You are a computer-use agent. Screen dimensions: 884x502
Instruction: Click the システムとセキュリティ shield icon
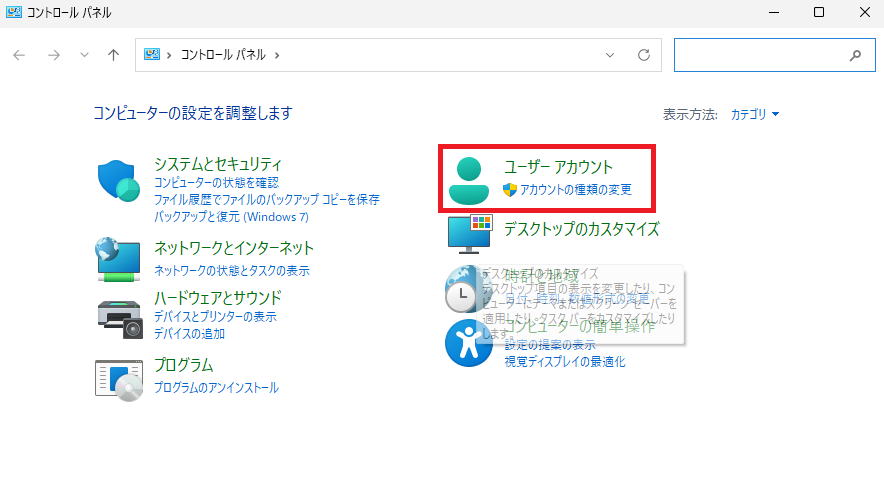pyautogui.click(x=120, y=181)
